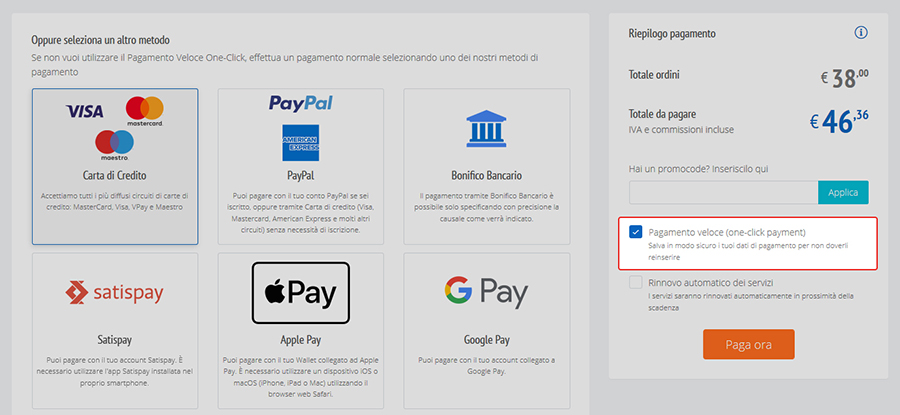Choose the Google Pay title text

487,340
